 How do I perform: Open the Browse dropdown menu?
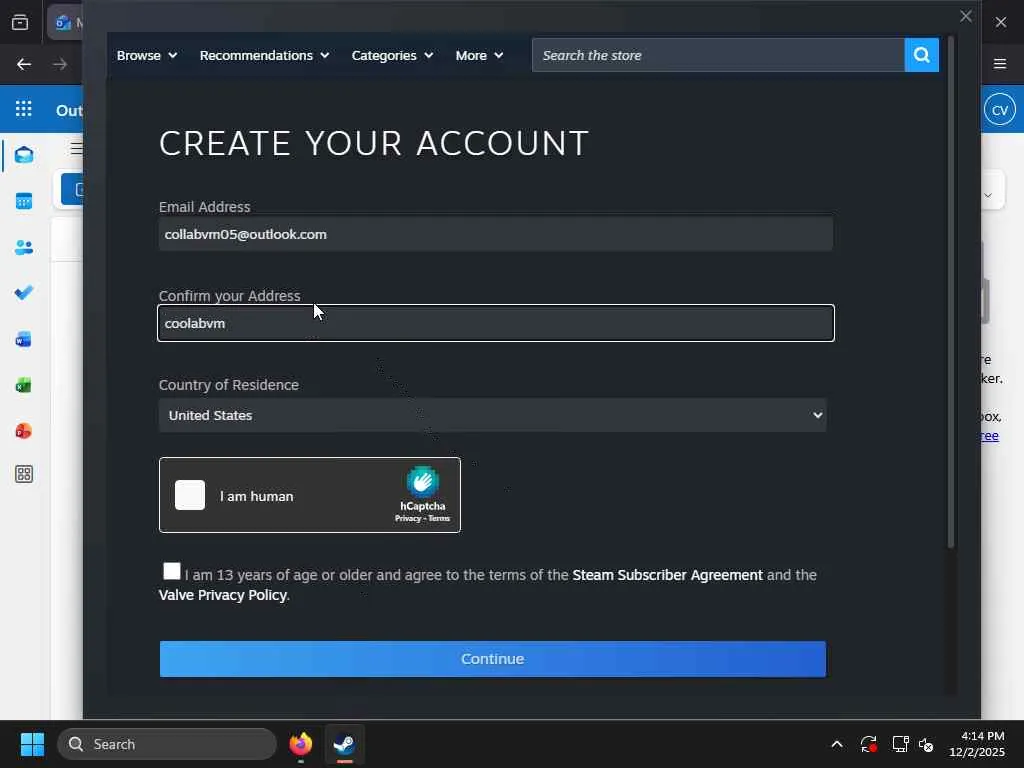point(147,56)
